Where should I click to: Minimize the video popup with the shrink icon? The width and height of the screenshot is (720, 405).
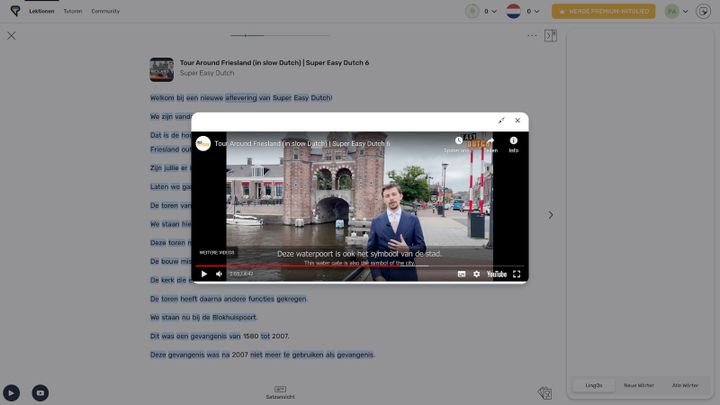pyautogui.click(x=501, y=120)
